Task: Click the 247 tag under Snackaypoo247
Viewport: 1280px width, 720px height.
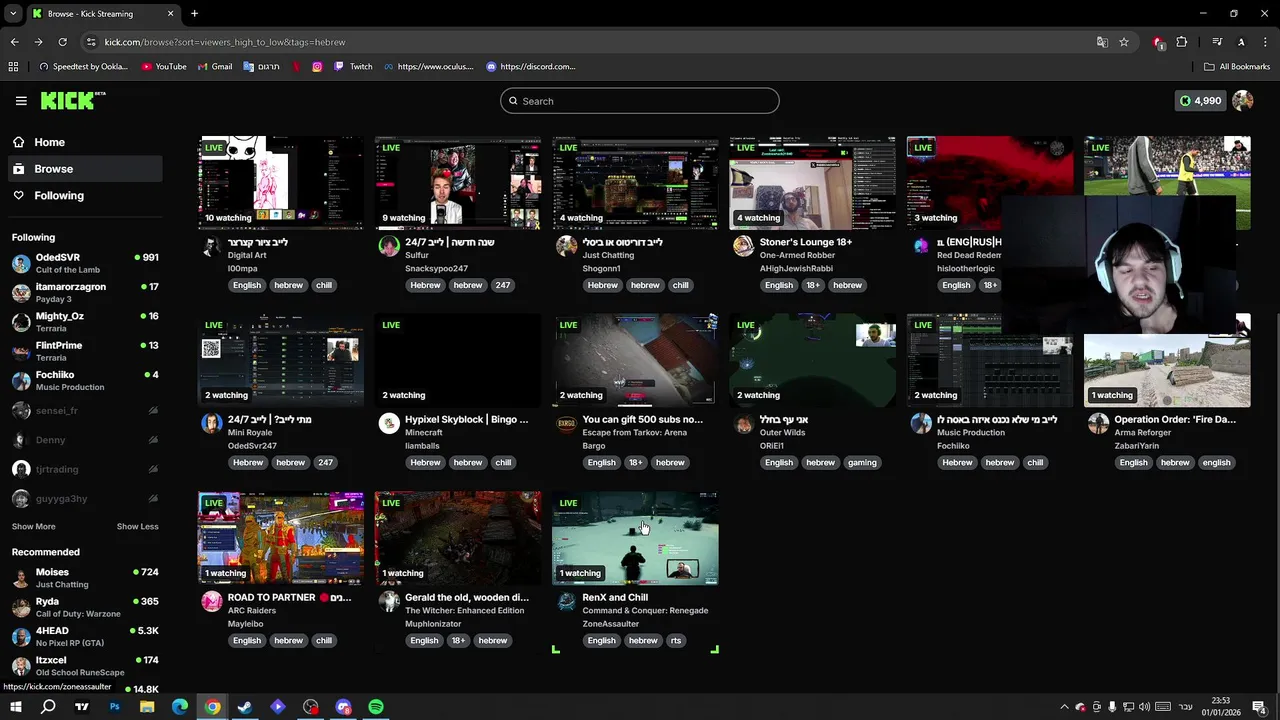Action: tap(503, 286)
